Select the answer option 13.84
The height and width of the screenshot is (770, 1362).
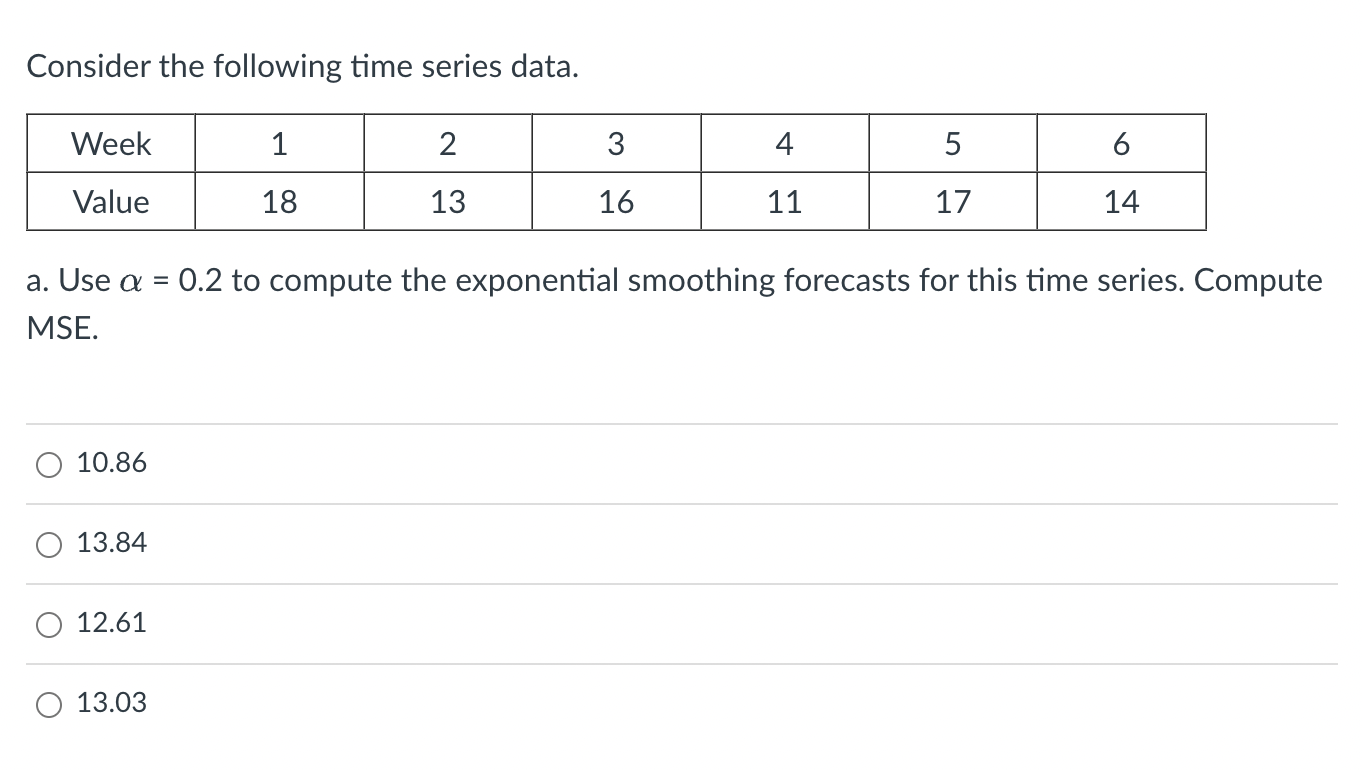[111, 542]
